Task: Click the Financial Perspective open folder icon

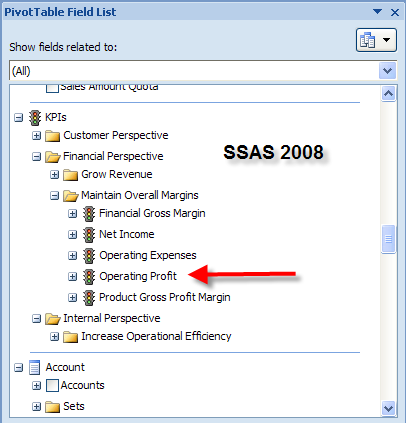Action: click(x=52, y=157)
